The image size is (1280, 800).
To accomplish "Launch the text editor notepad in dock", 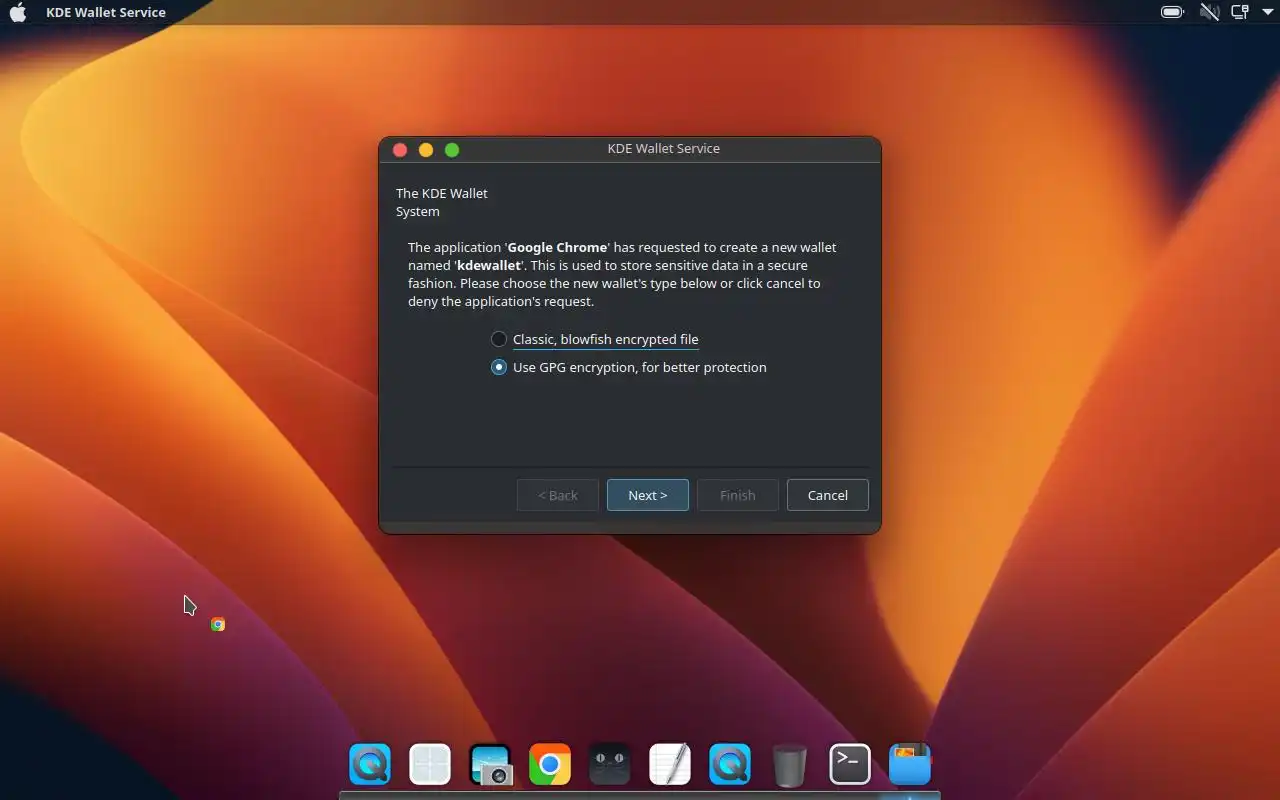I will tap(670, 765).
